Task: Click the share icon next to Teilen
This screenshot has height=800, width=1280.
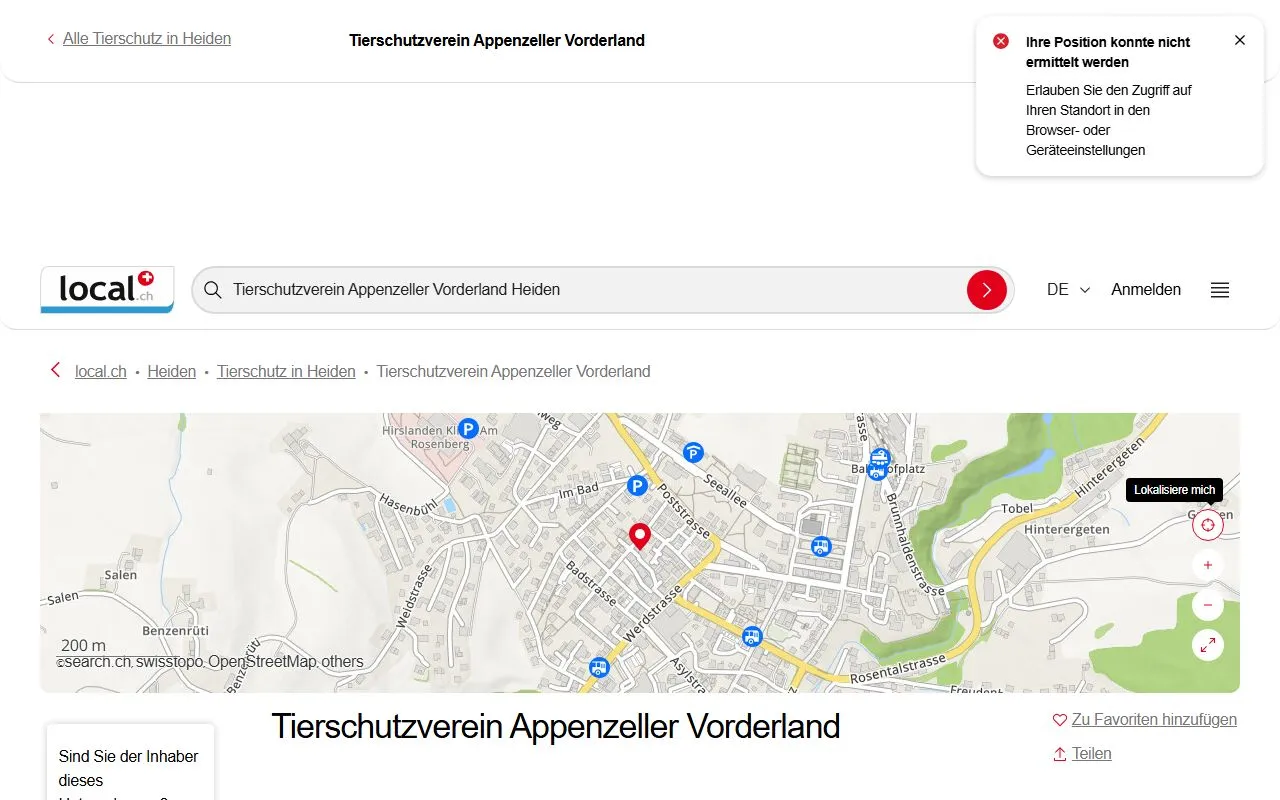Action: coord(1059,753)
